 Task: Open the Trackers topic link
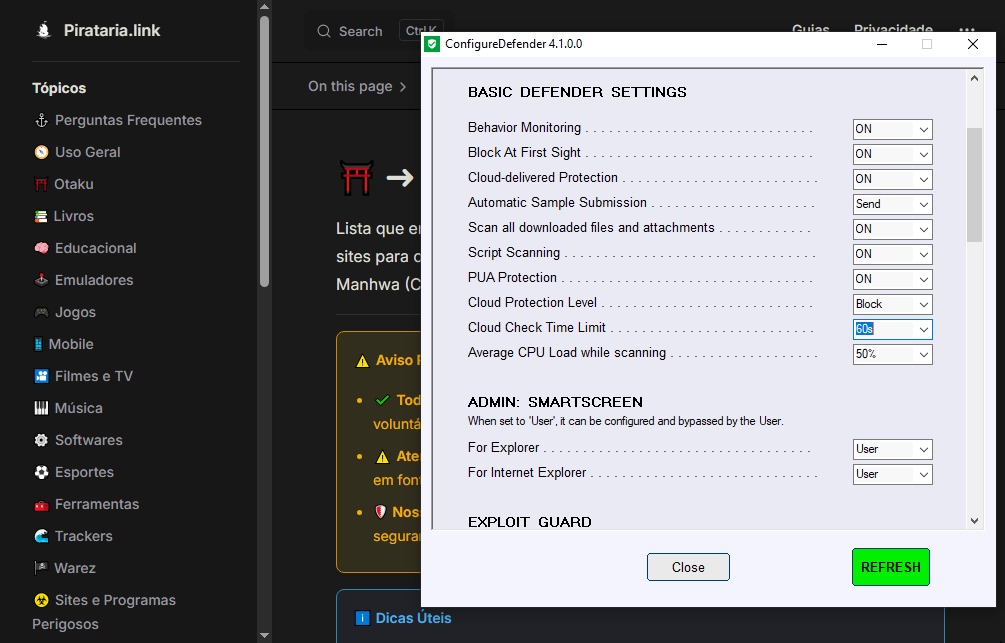click(x=84, y=537)
